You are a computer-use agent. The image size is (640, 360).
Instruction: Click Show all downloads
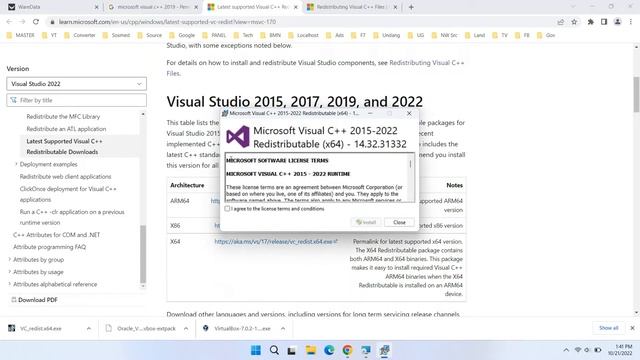pos(609,328)
